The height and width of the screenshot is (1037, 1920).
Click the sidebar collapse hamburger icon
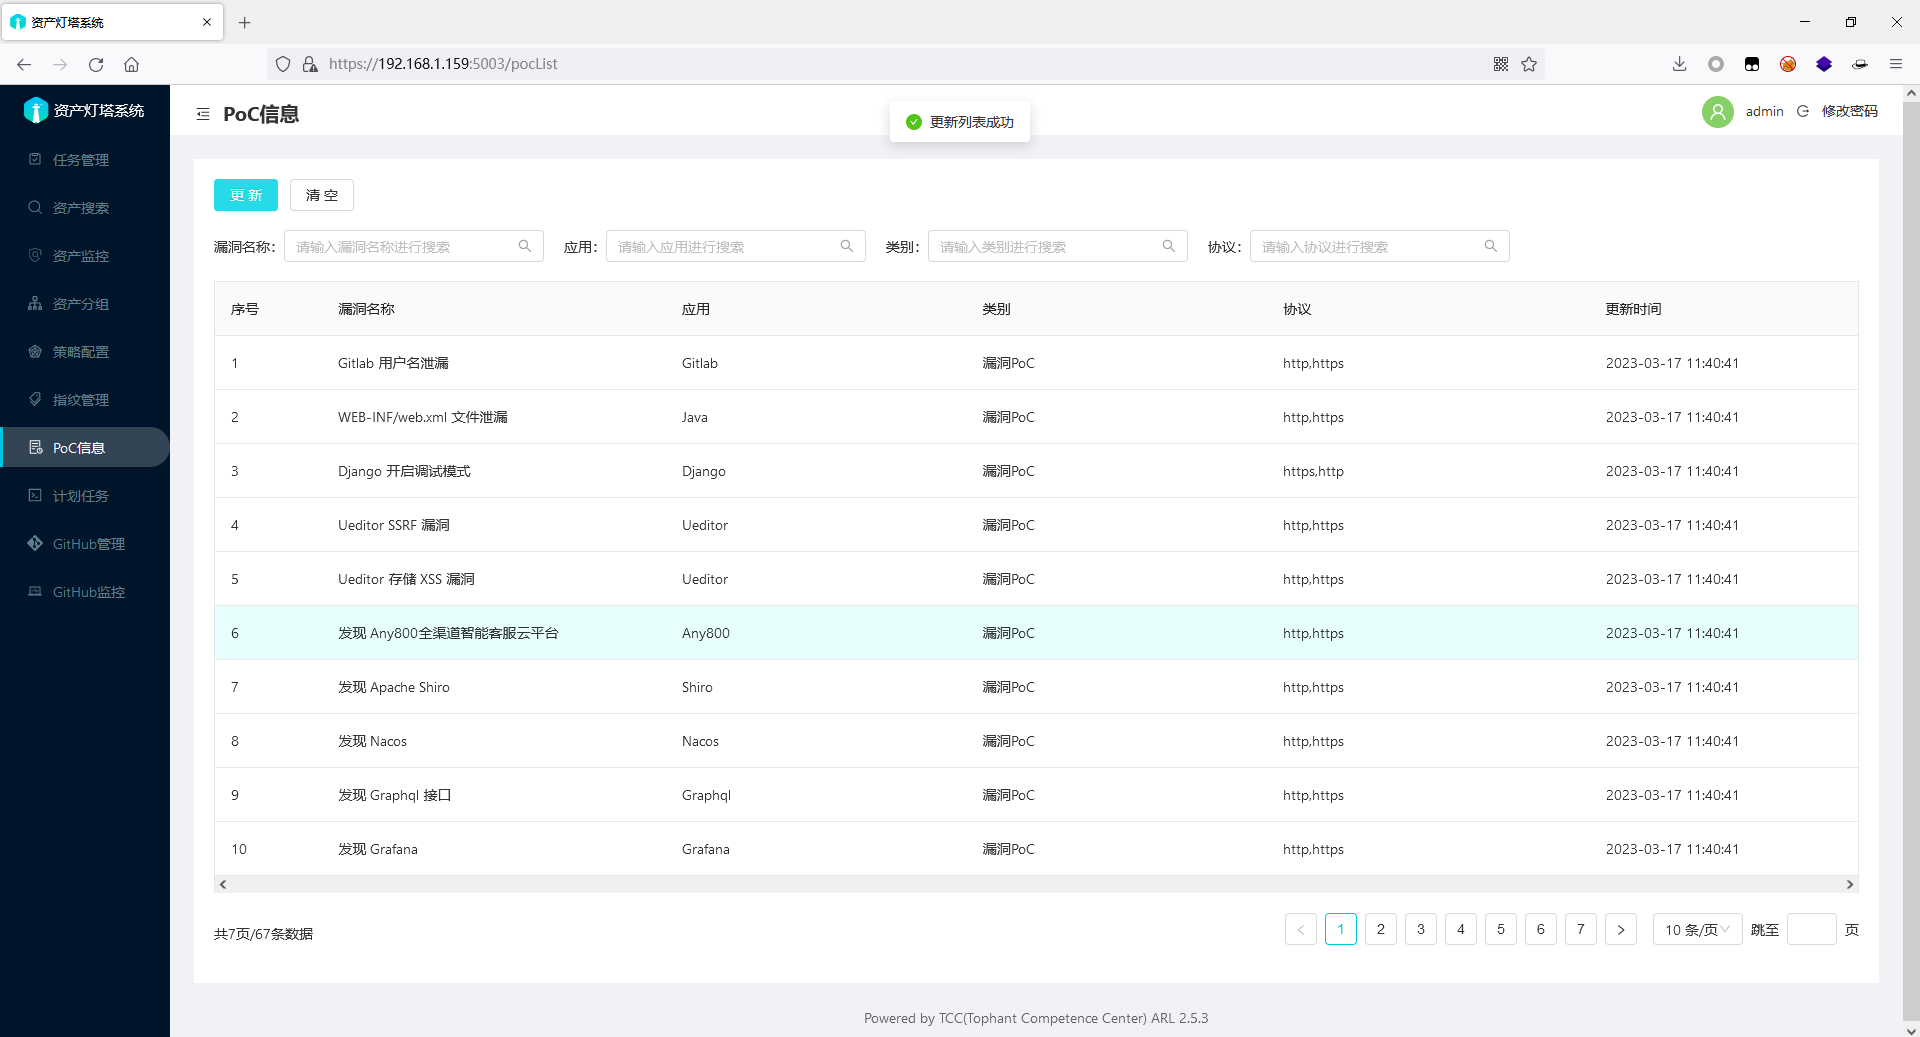coord(203,114)
